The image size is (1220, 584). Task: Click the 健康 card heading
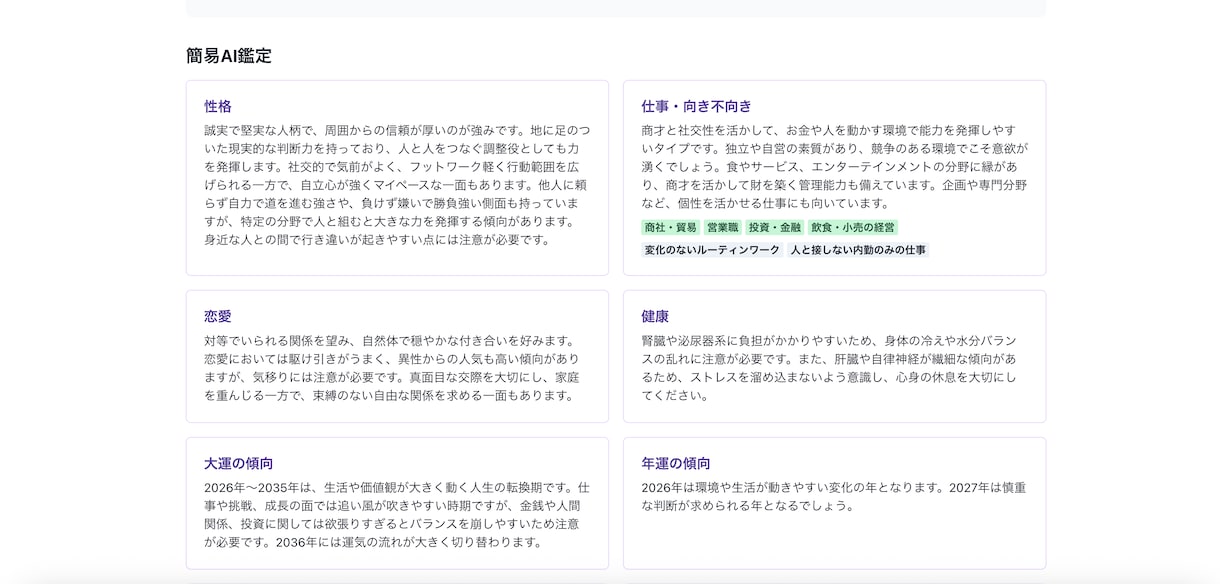point(655,316)
